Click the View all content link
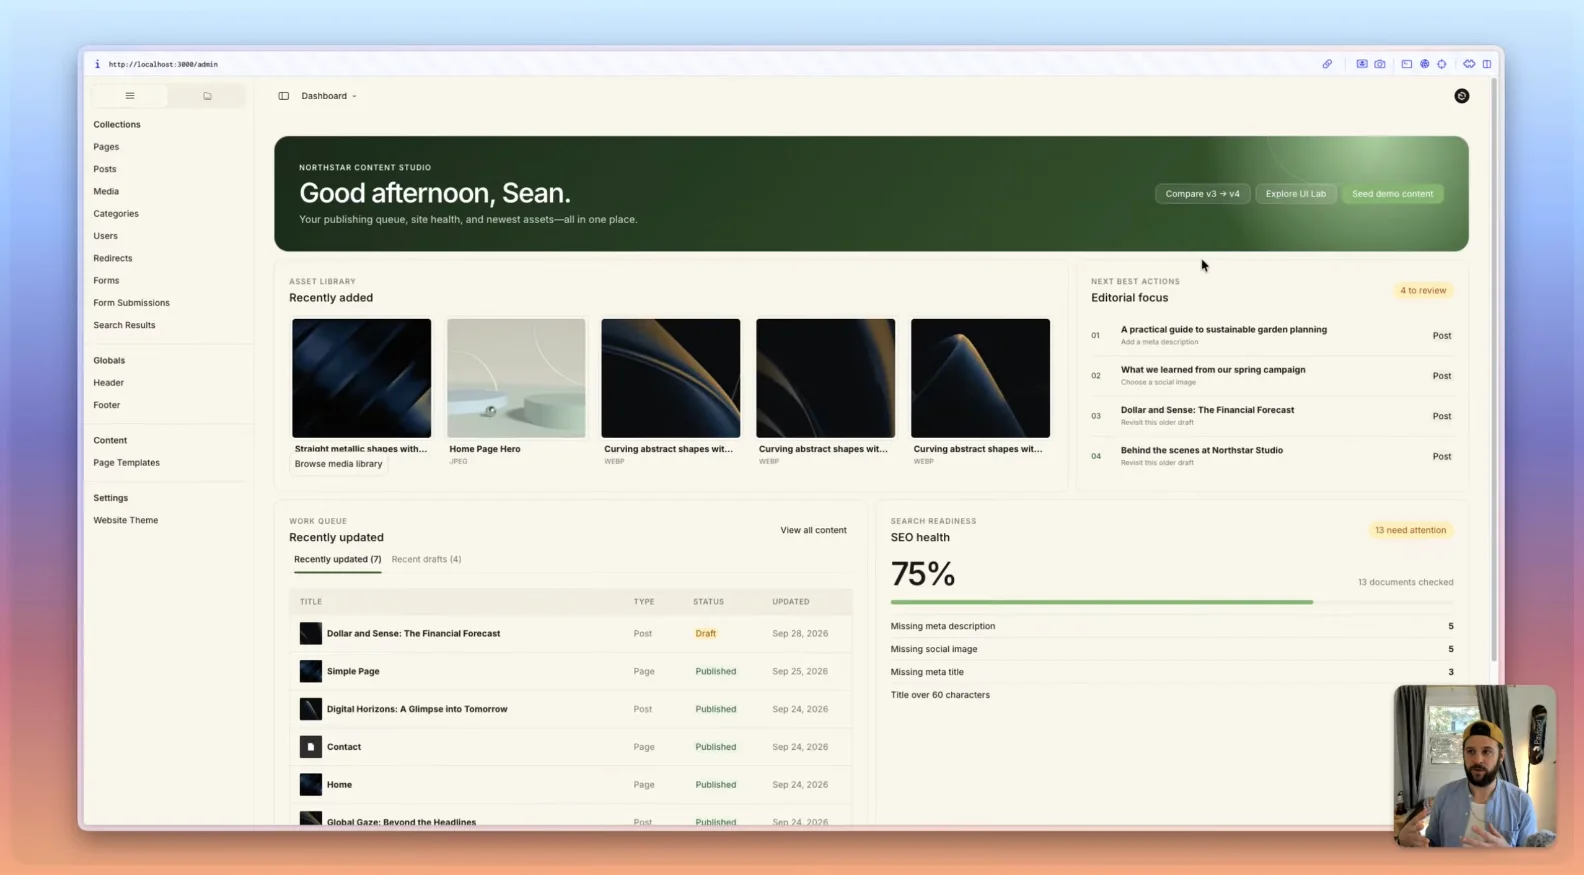Screen dimensions: 1584x875 click(x=813, y=530)
